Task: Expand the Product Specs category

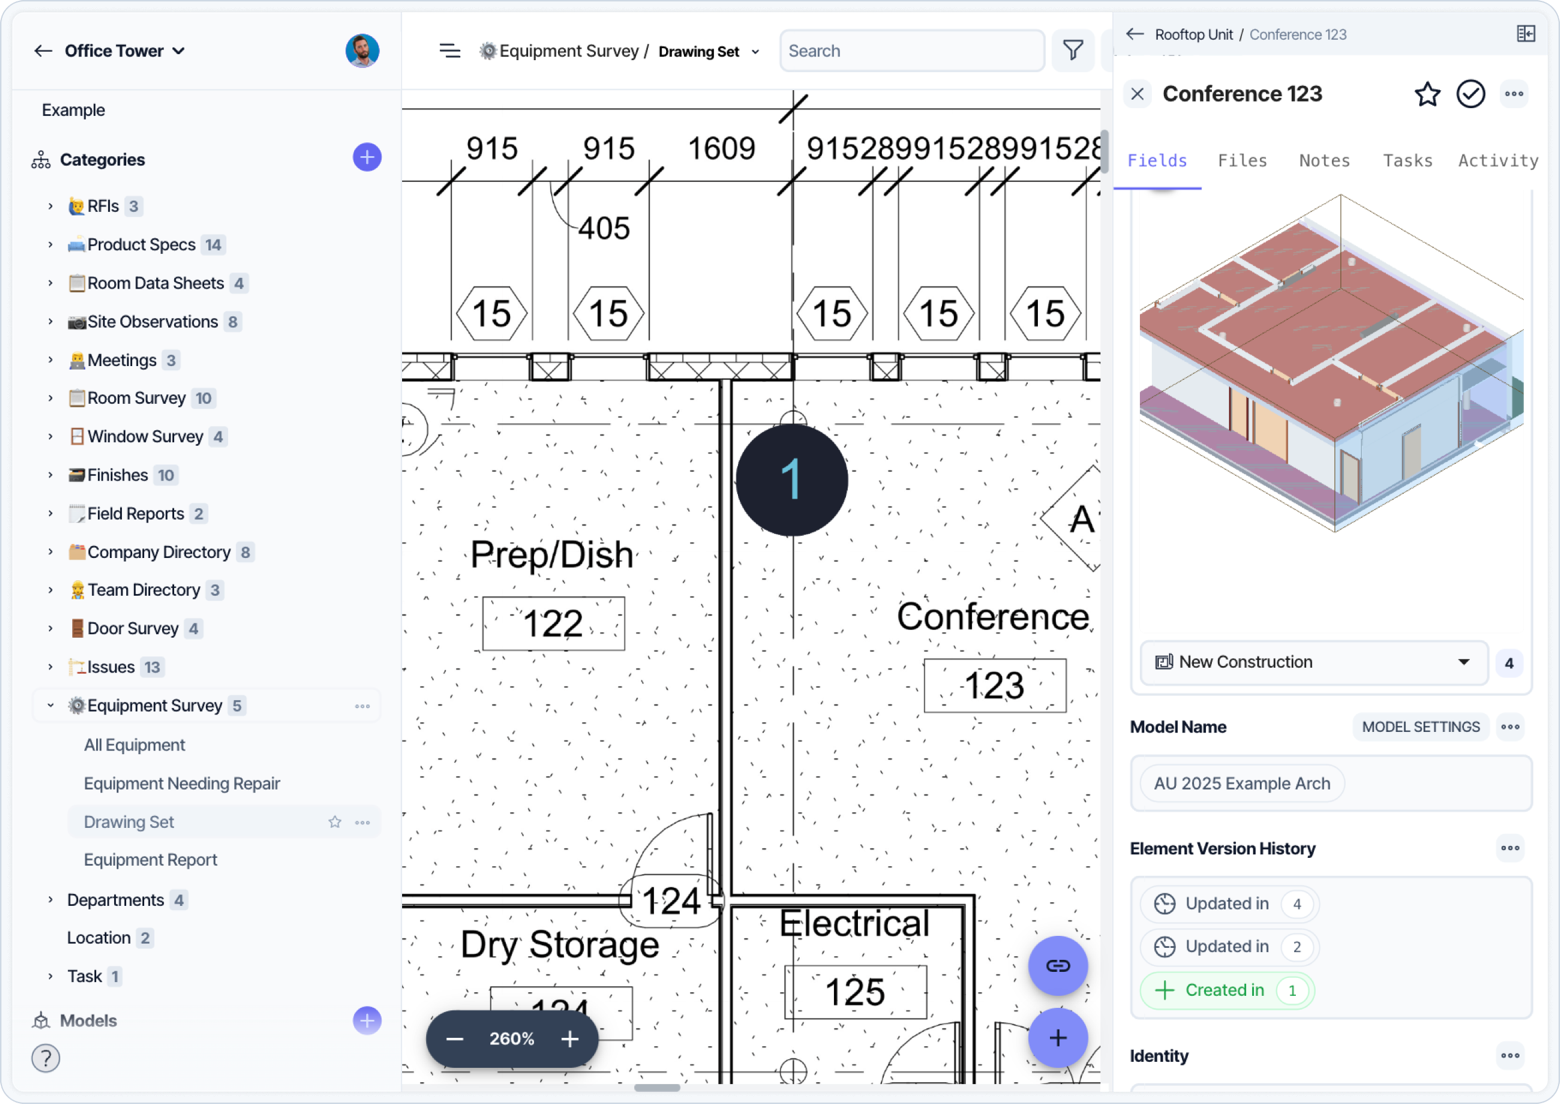Action: pos(50,244)
